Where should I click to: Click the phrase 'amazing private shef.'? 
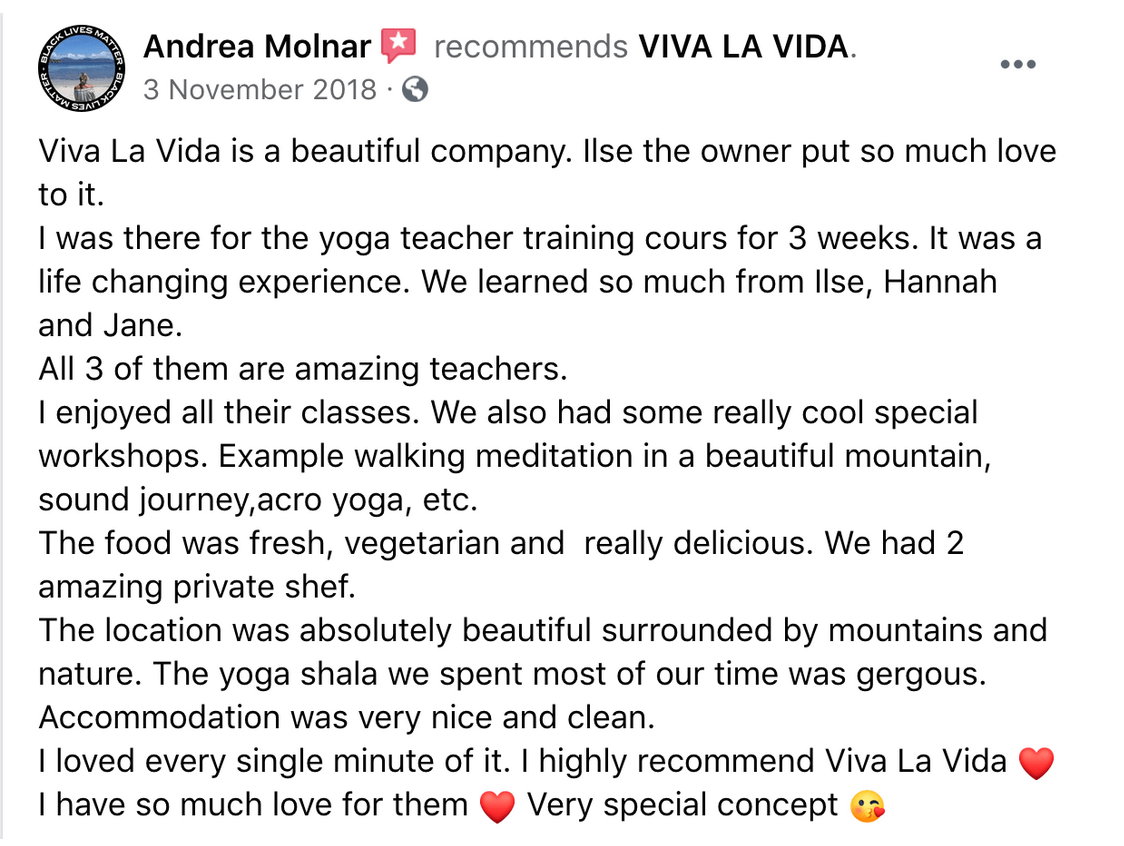(x=197, y=587)
